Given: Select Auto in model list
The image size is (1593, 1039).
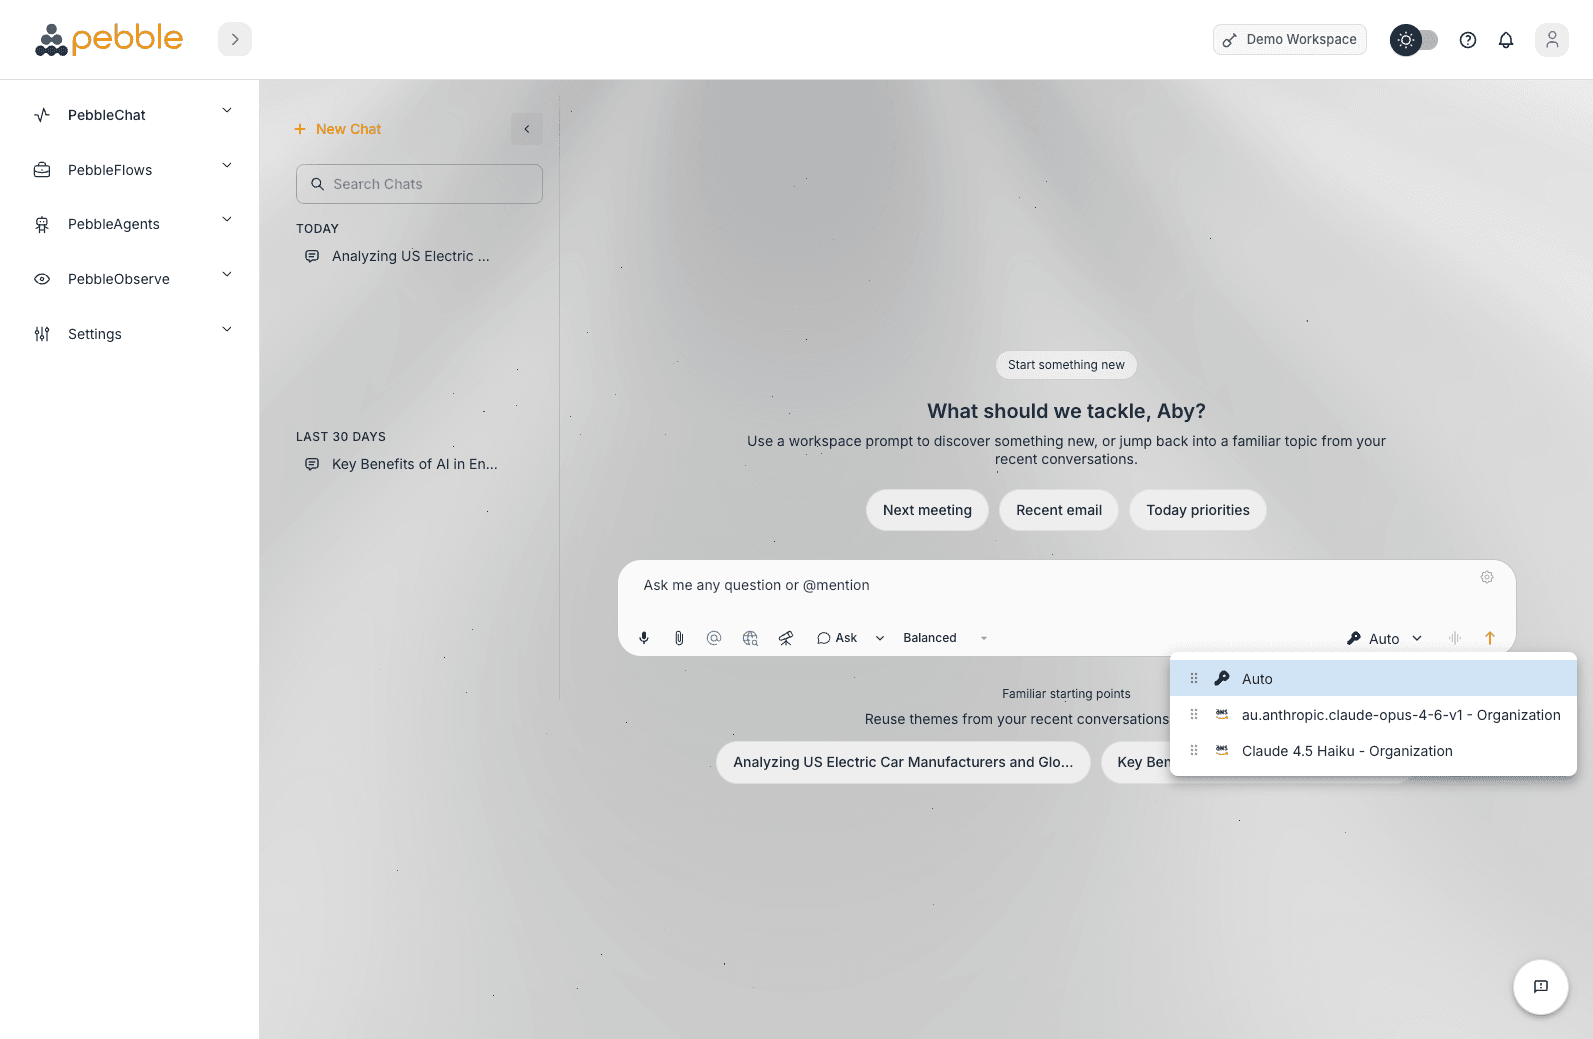Looking at the screenshot, I should pyautogui.click(x=1373, y=679).
